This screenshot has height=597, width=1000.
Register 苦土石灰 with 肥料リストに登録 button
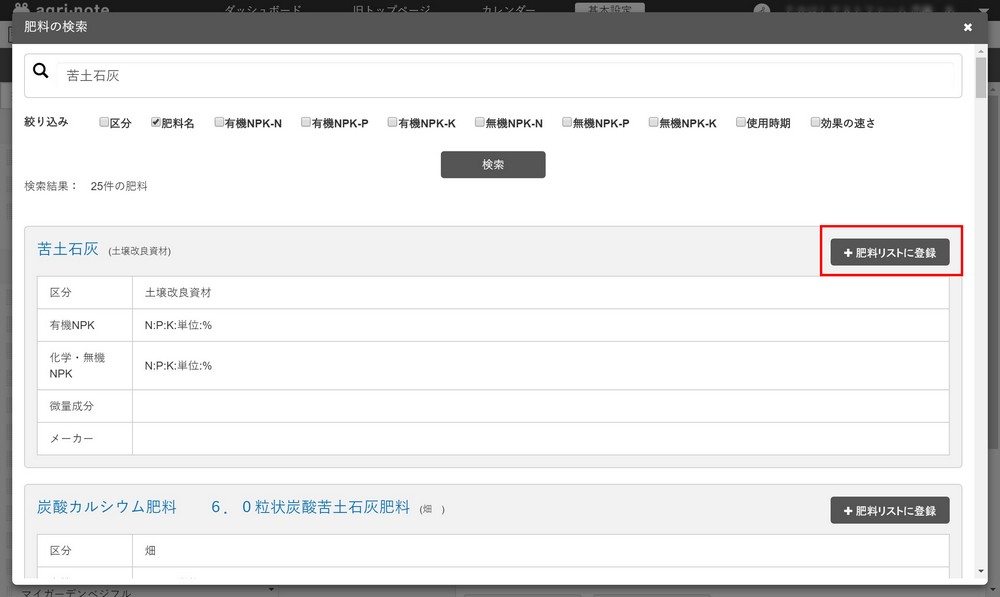[889, 253]
